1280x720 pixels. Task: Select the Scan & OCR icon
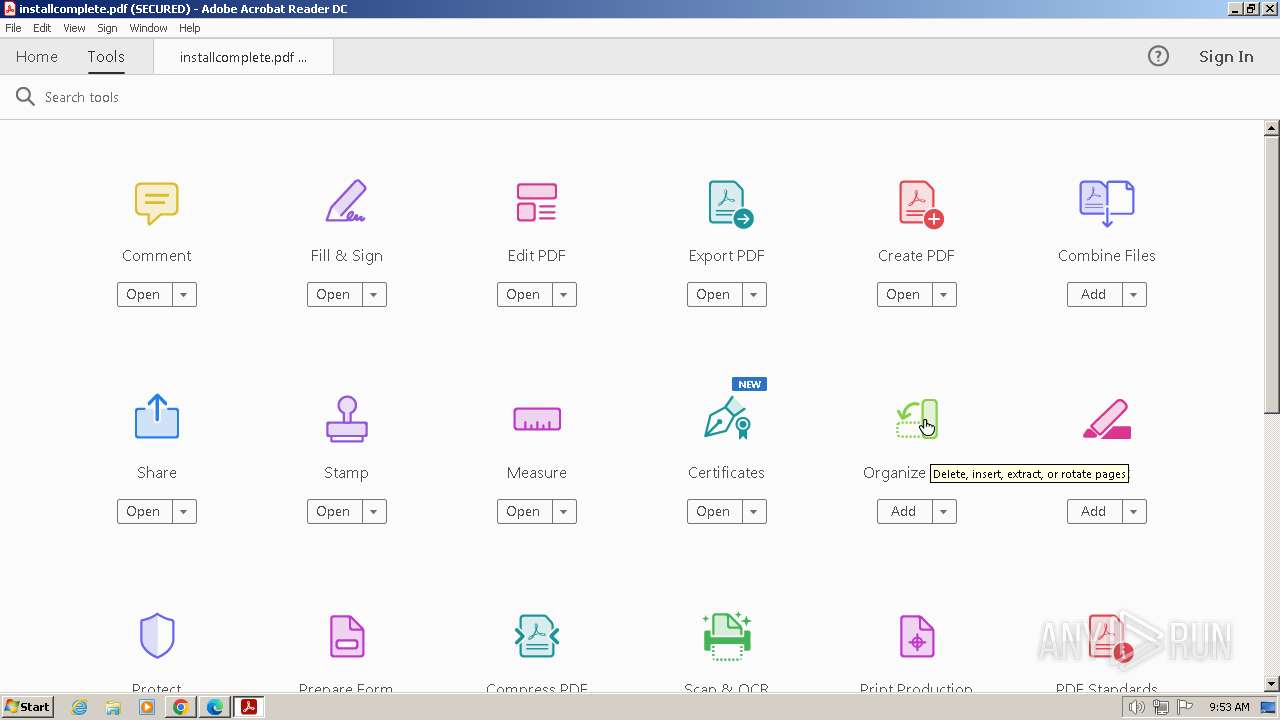click(x=727, y=636)
